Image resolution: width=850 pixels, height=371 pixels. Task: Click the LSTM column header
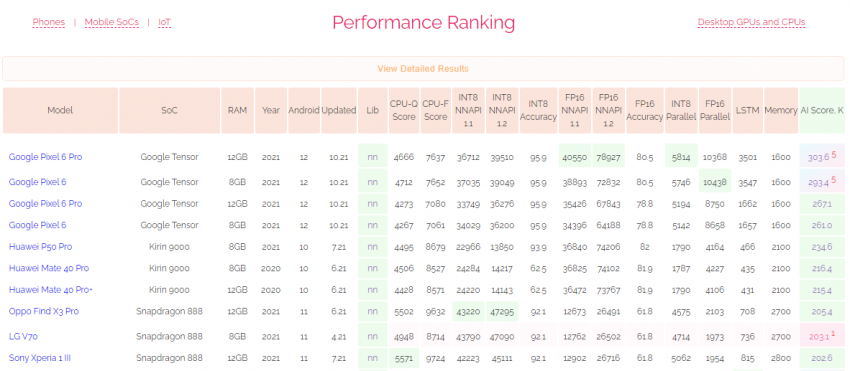pyautogui.click(x=748, y=111)
